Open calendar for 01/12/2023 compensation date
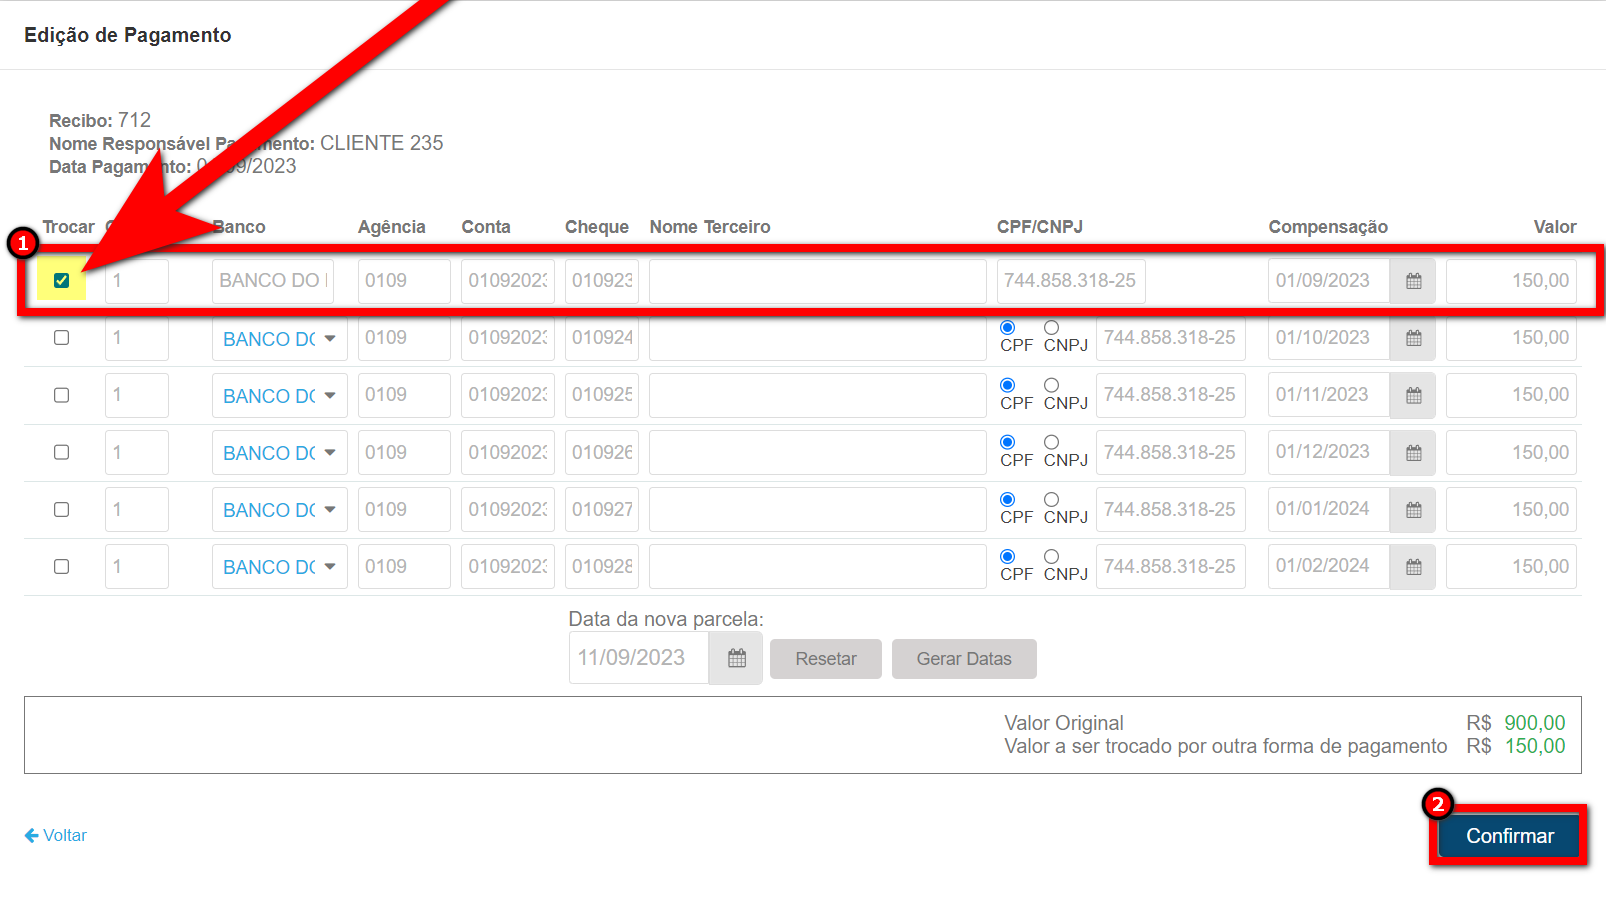Image resolution: width=1606 pixels, height=897 pixels. coord(1412,453)
